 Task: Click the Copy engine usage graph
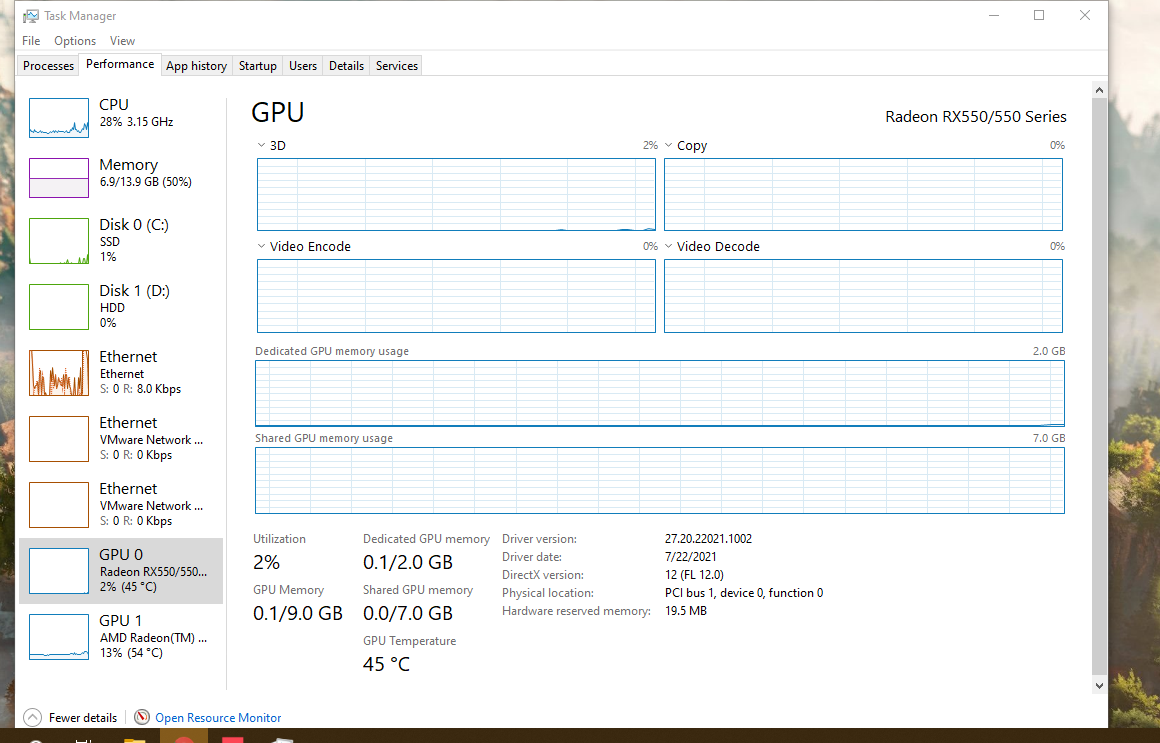(863, 195)
